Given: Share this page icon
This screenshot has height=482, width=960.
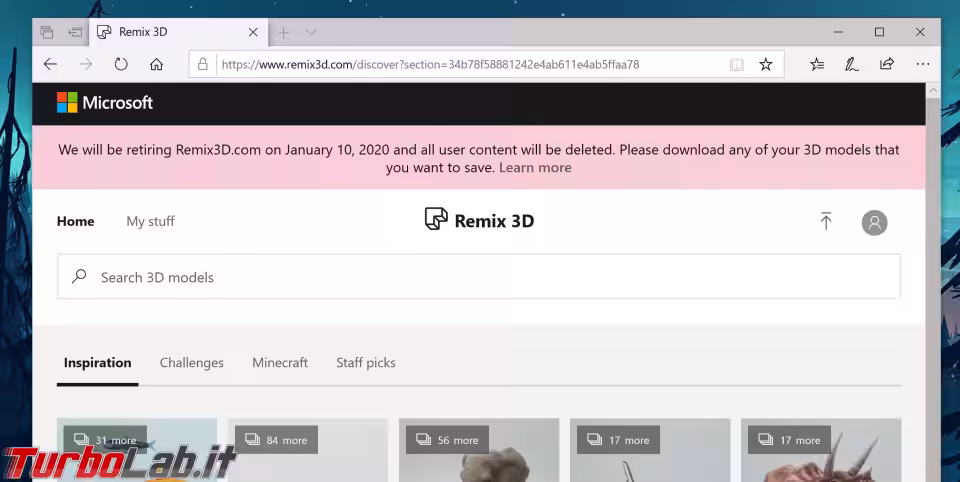Looking at the screenshot, I should 887,64.
